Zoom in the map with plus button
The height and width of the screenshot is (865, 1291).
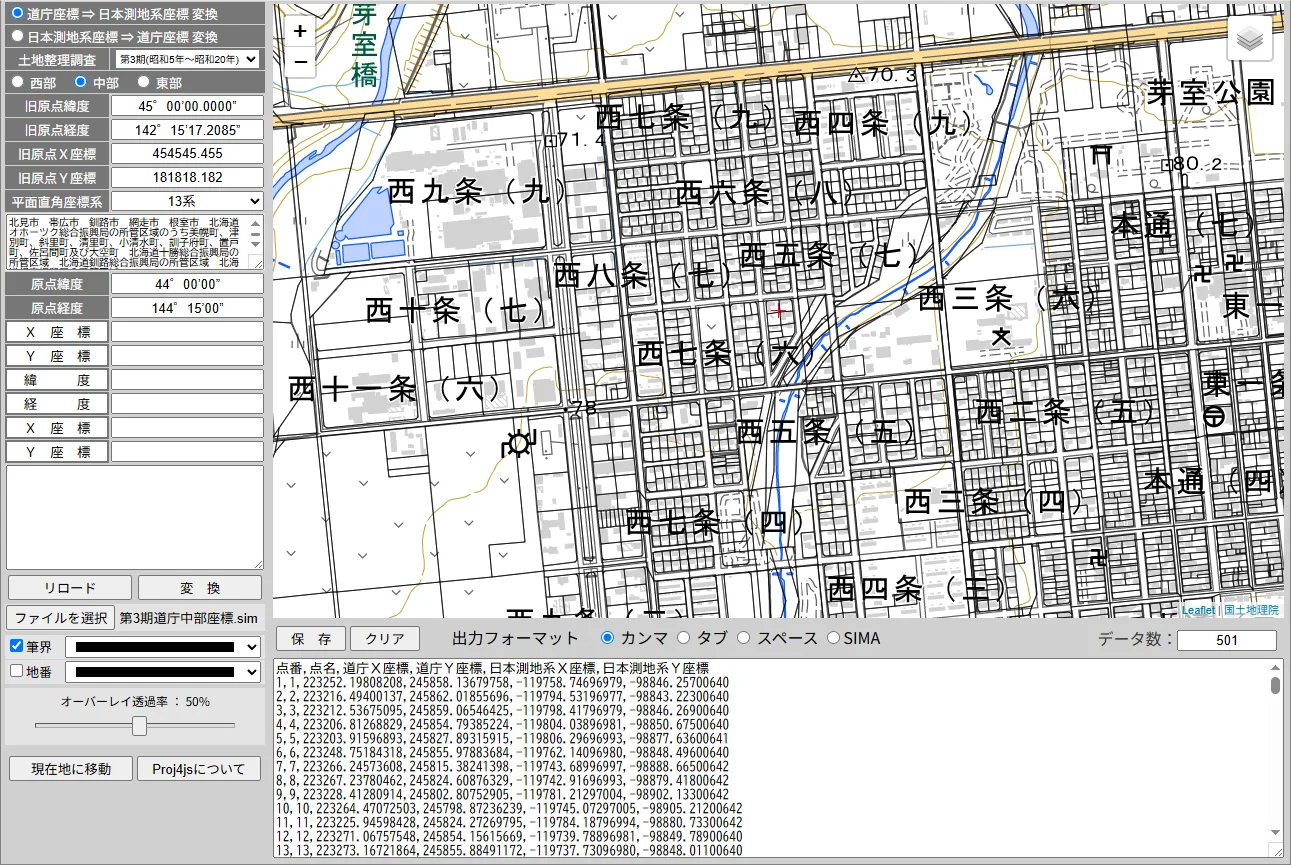(x=300, y=31)
